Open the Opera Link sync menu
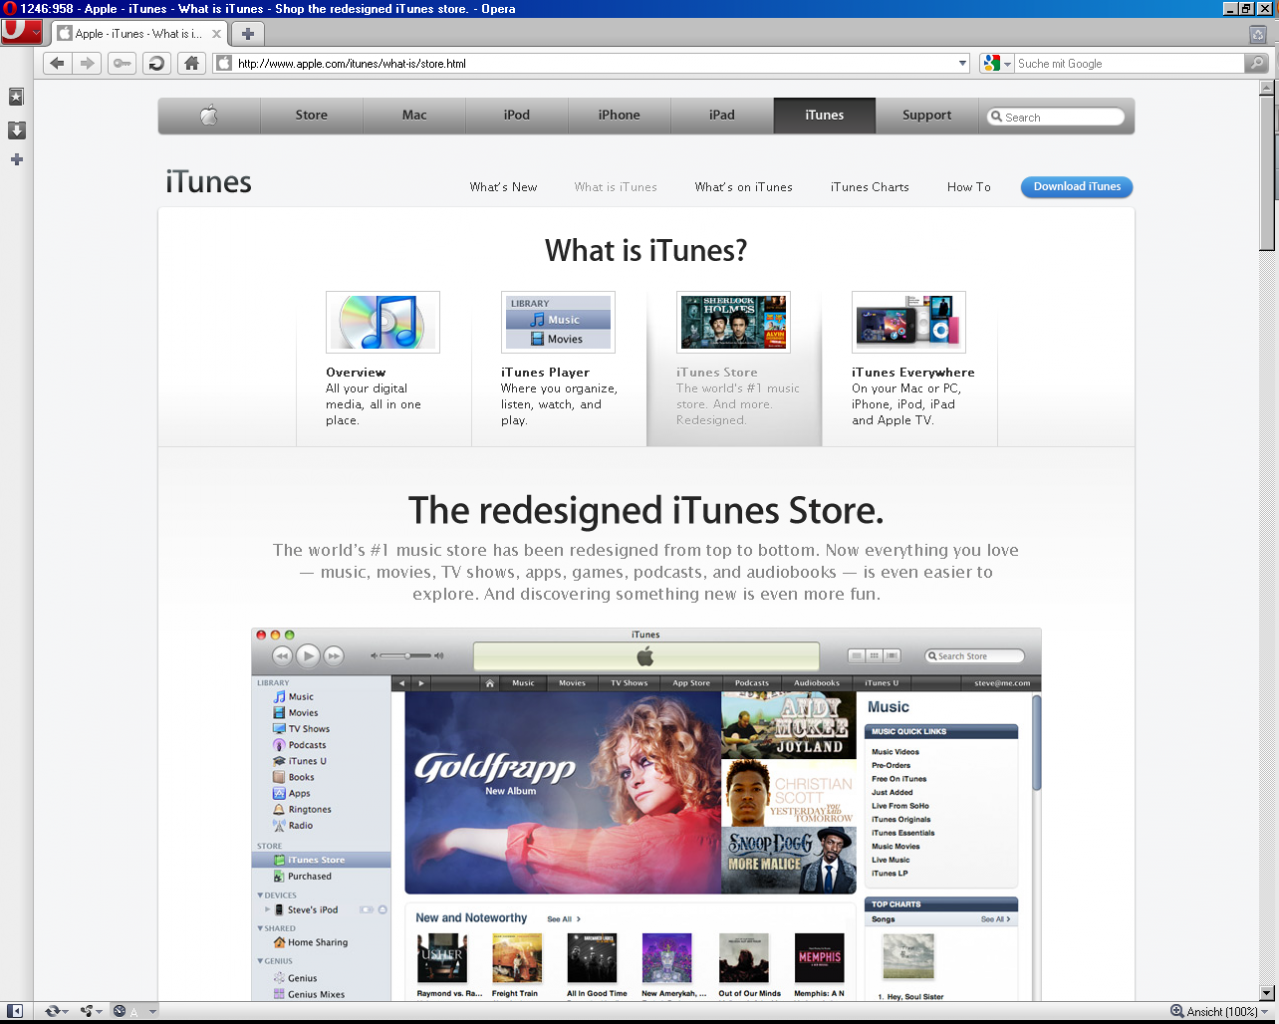1279x1024 pixels. [56, 1011]
